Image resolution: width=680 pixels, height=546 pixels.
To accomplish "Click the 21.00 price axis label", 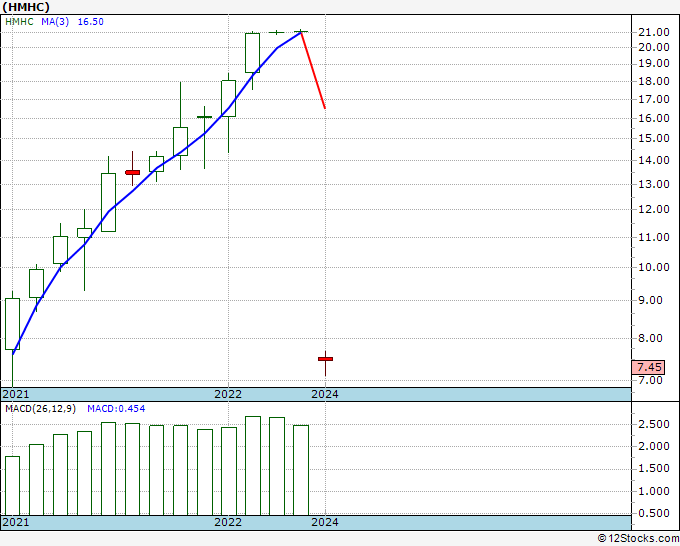I will tap(654, 32).
